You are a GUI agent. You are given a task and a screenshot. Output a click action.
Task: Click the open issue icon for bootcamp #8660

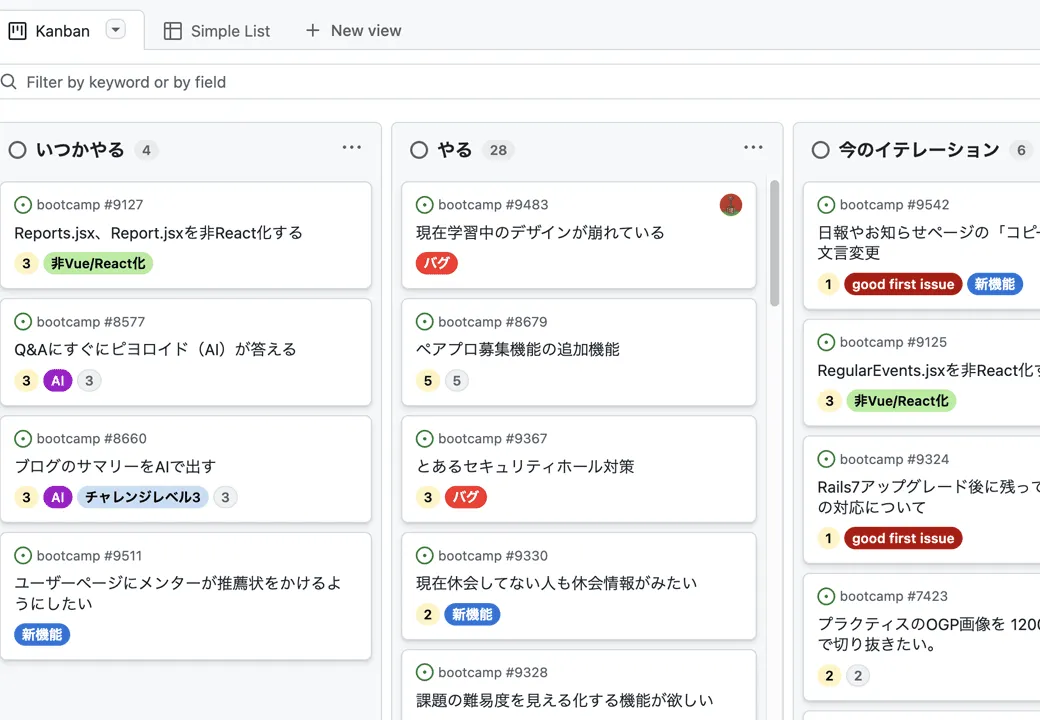pyautogui.click(x=23, y=438)
